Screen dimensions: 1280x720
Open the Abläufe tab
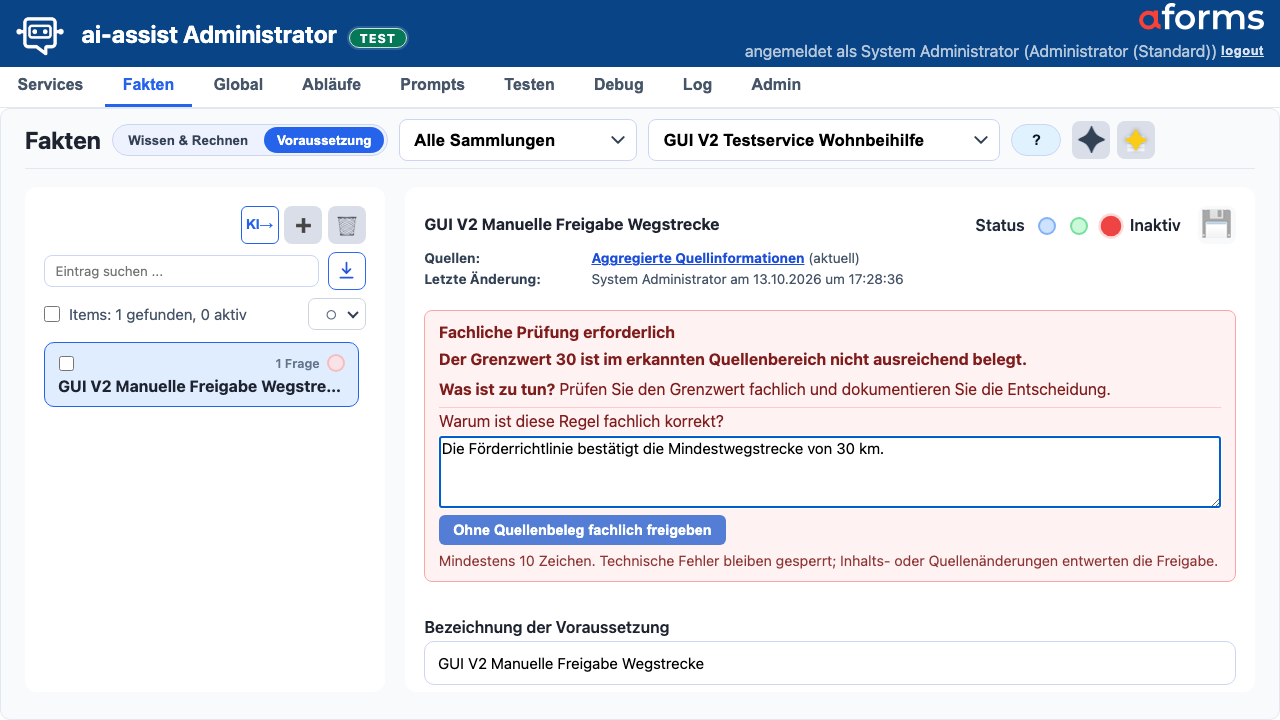coord(331,85)
